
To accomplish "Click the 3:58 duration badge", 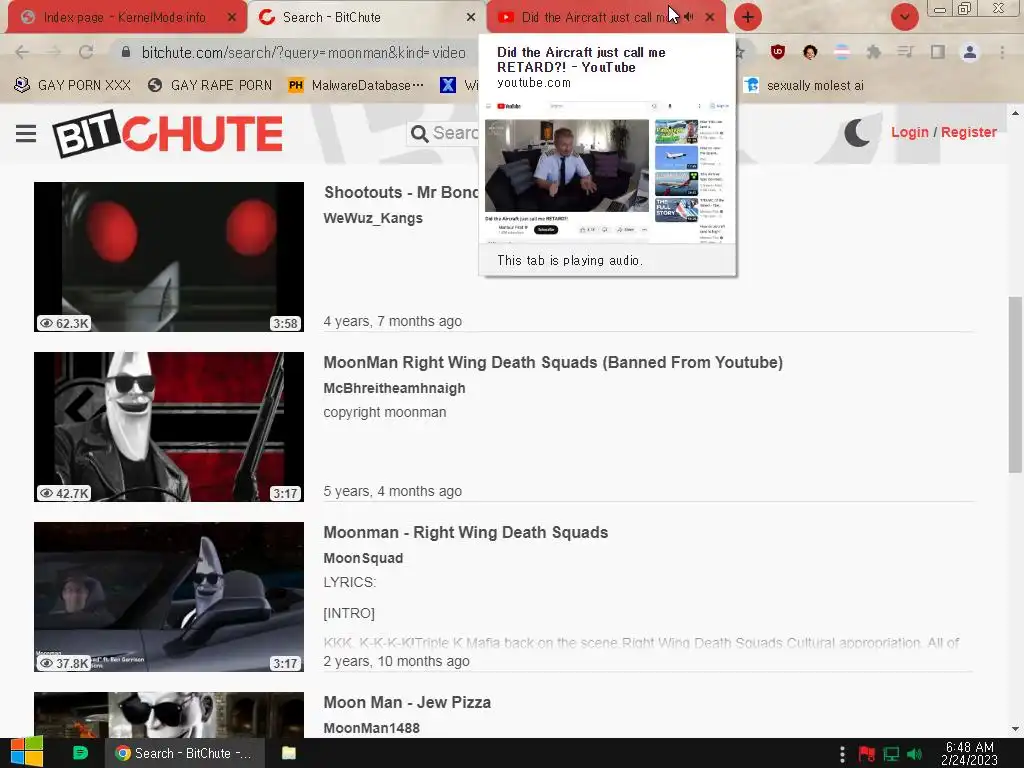I will (285, 323).
